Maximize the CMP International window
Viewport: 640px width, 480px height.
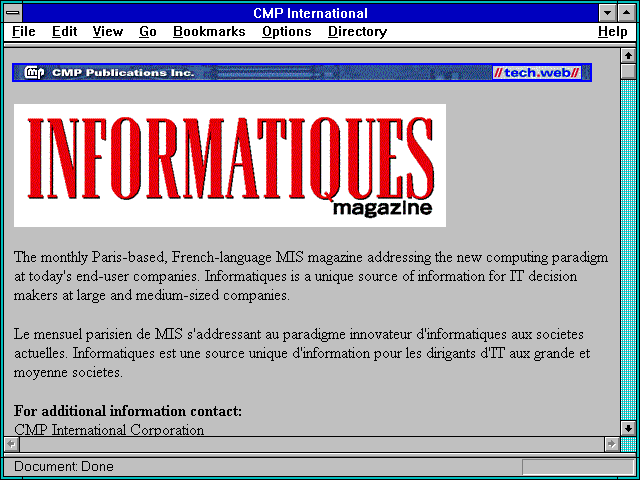click(627, 13)
